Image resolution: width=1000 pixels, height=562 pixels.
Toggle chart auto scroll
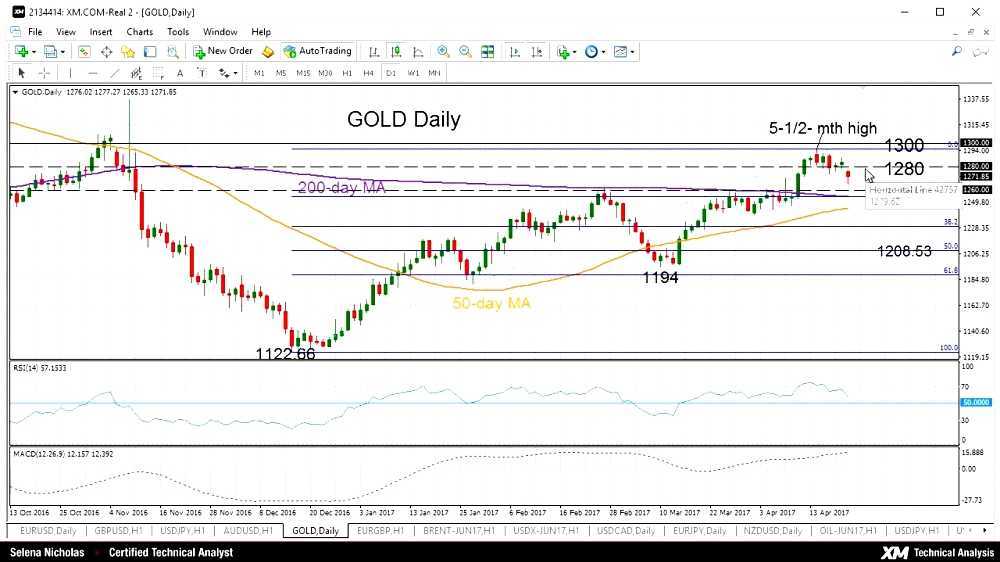[515, 52]
